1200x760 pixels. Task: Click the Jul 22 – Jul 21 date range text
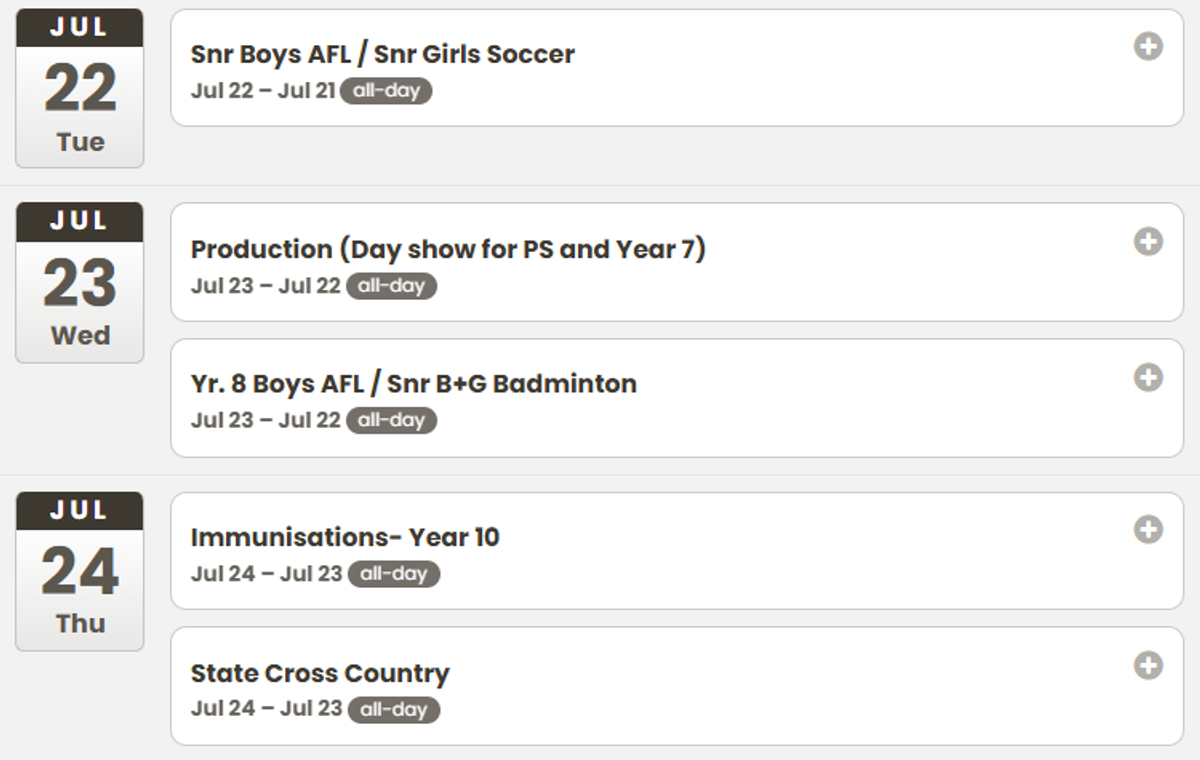pyautogui.click(x=264, y=91)
